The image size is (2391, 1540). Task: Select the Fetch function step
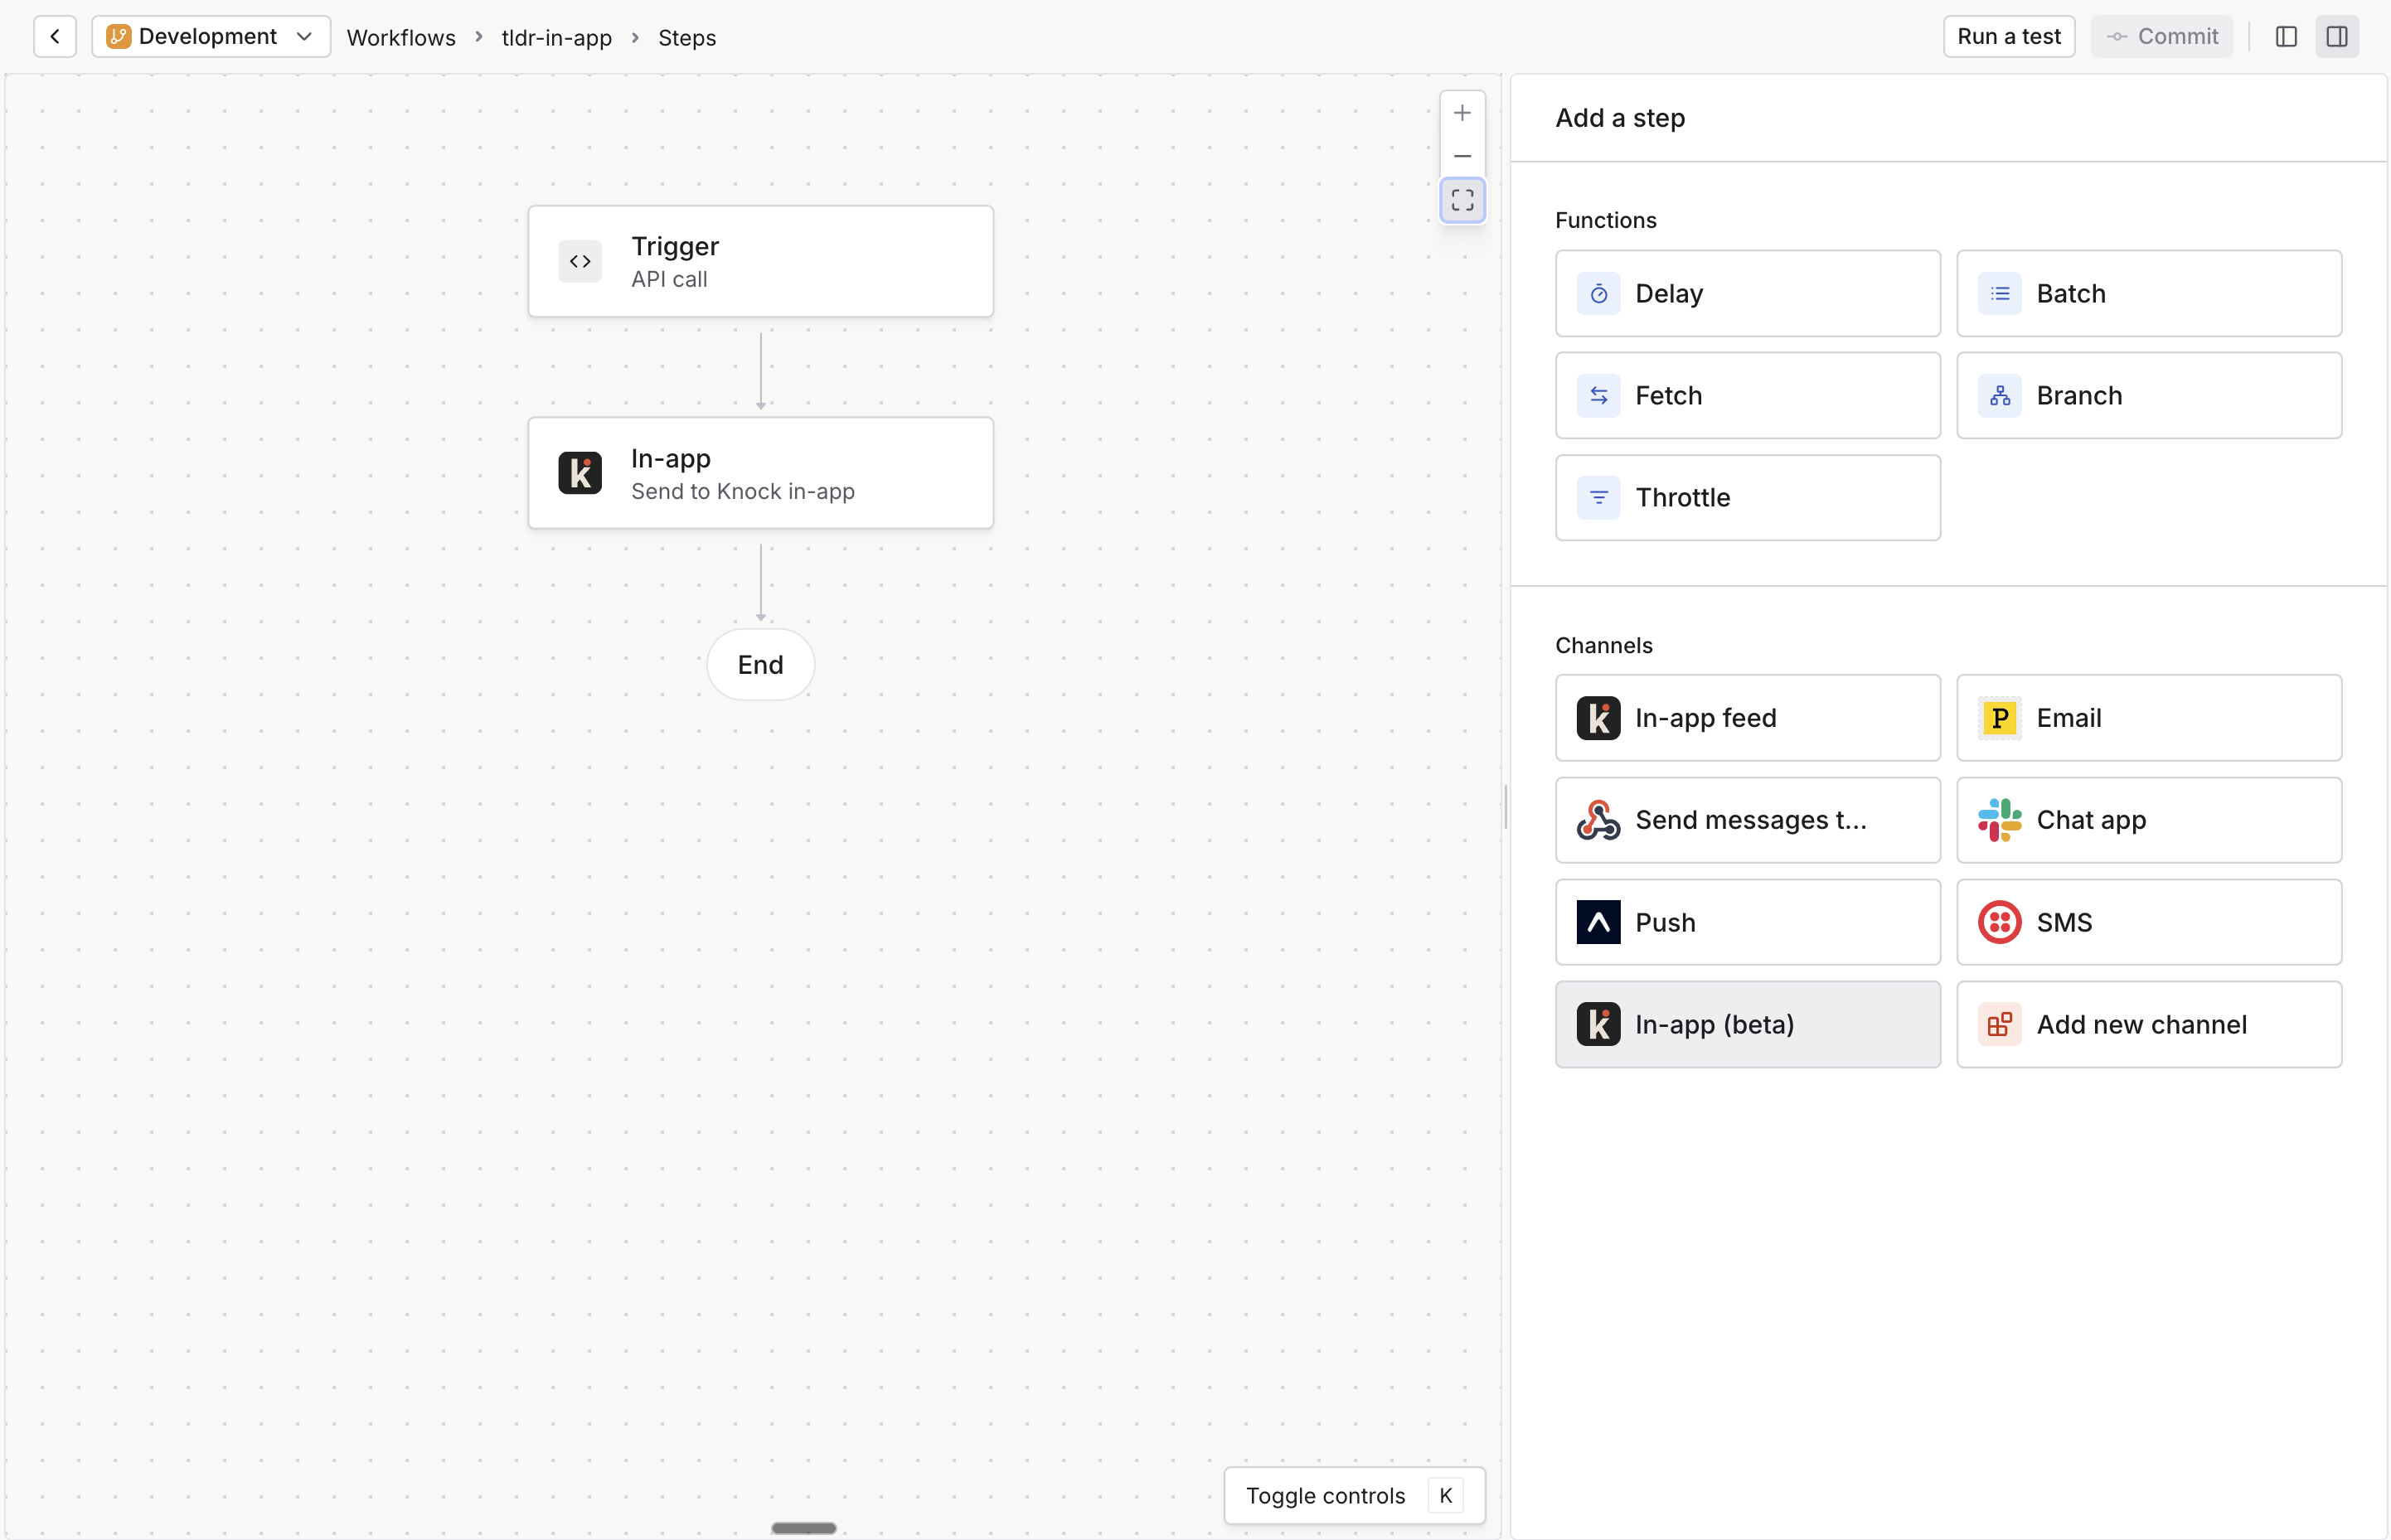[1746, 395]
